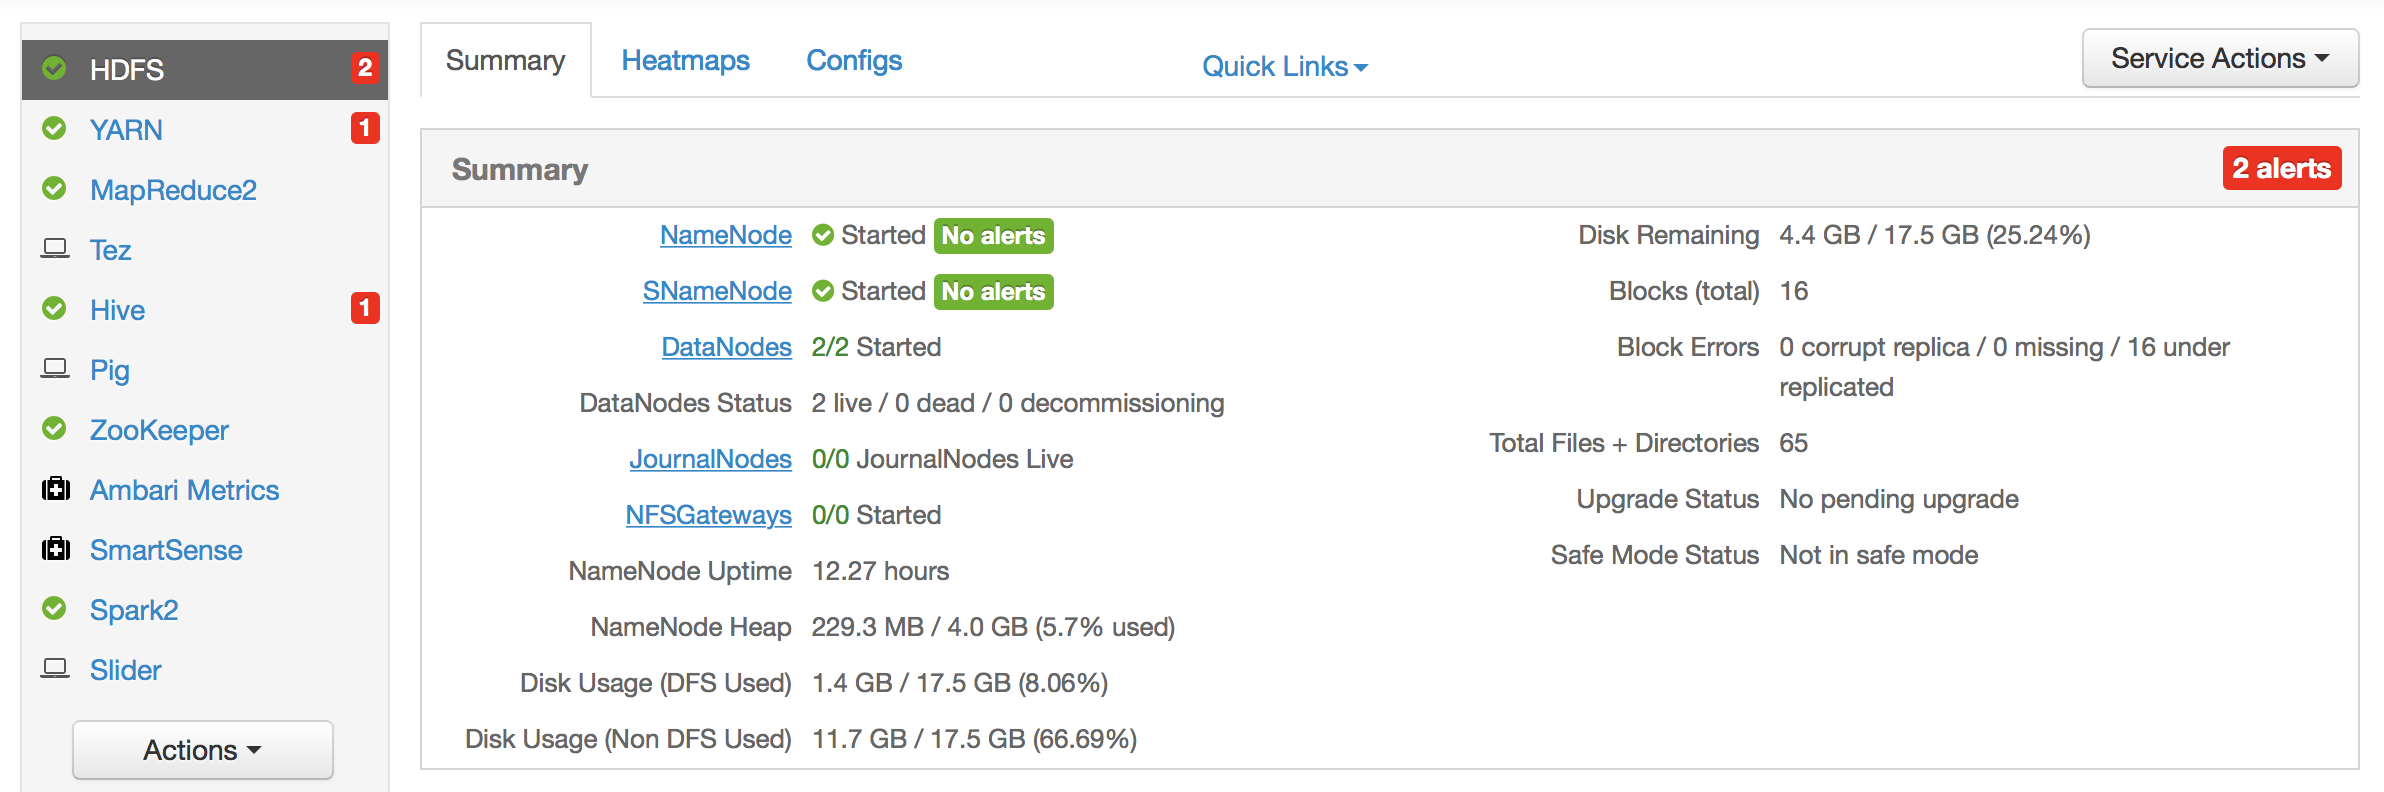Image resolution: width=2384 pixels, height=792 pixels.
Task: Click the client-only monitor icon beside Tez
Action: click(55, 249)
